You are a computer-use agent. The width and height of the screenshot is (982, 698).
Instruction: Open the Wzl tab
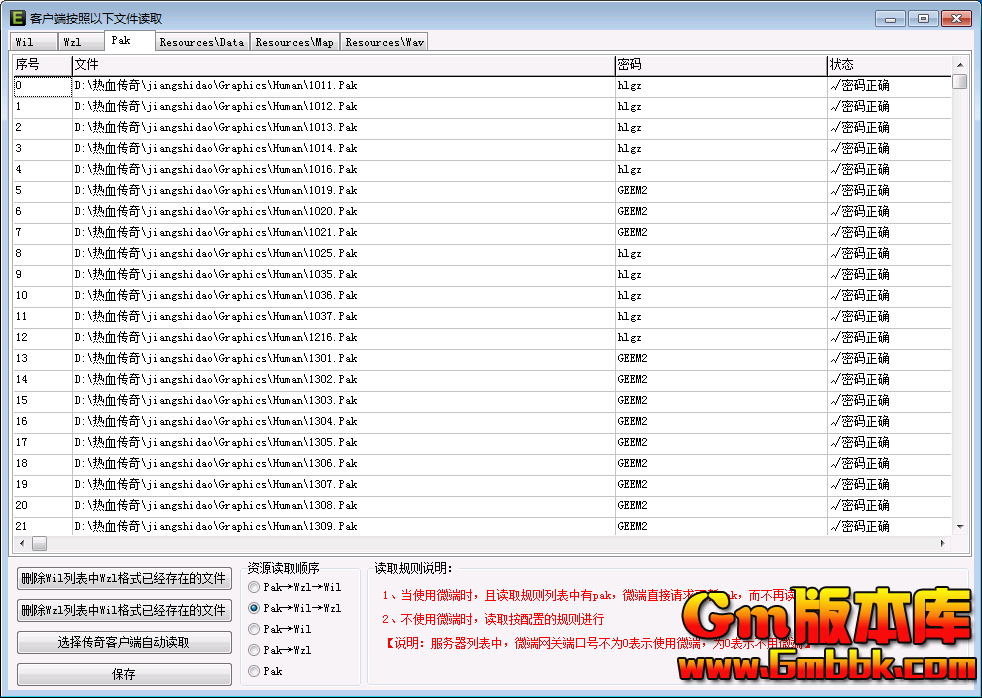tap(73, 42)
